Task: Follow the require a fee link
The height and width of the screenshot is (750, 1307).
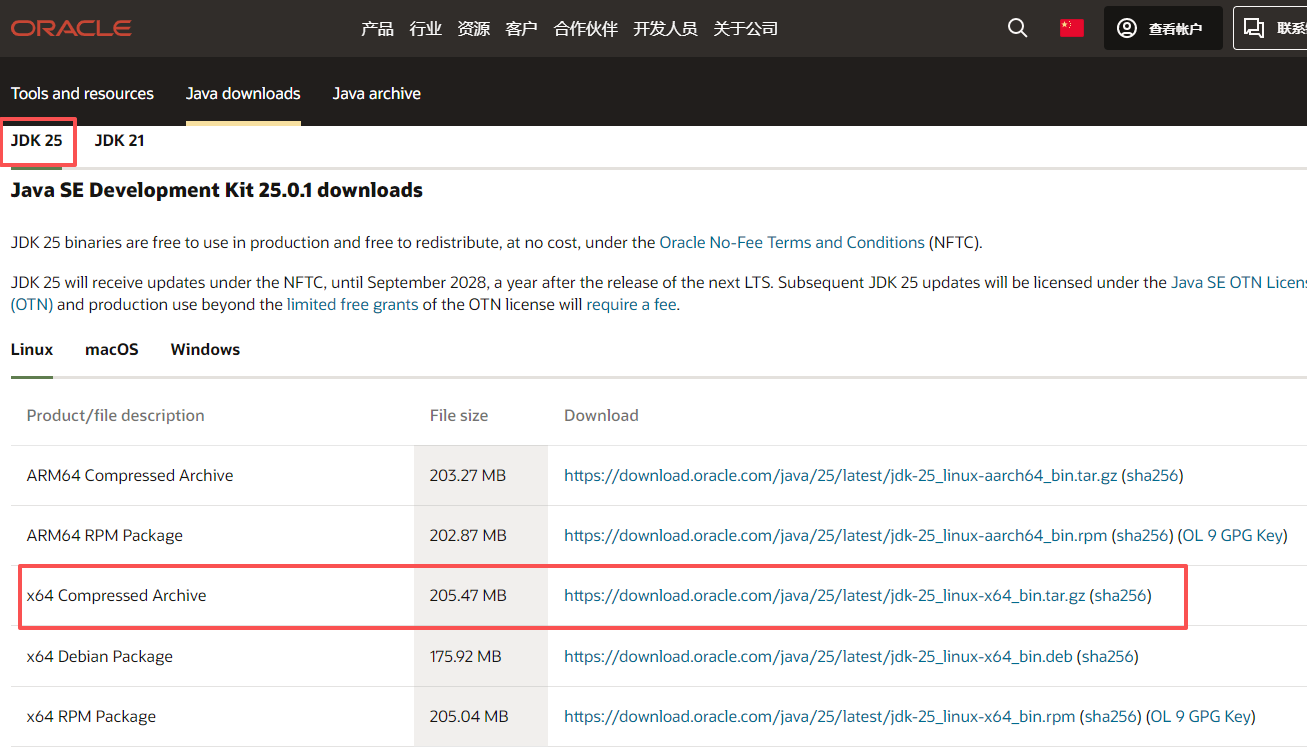Action: coord(631,304)
